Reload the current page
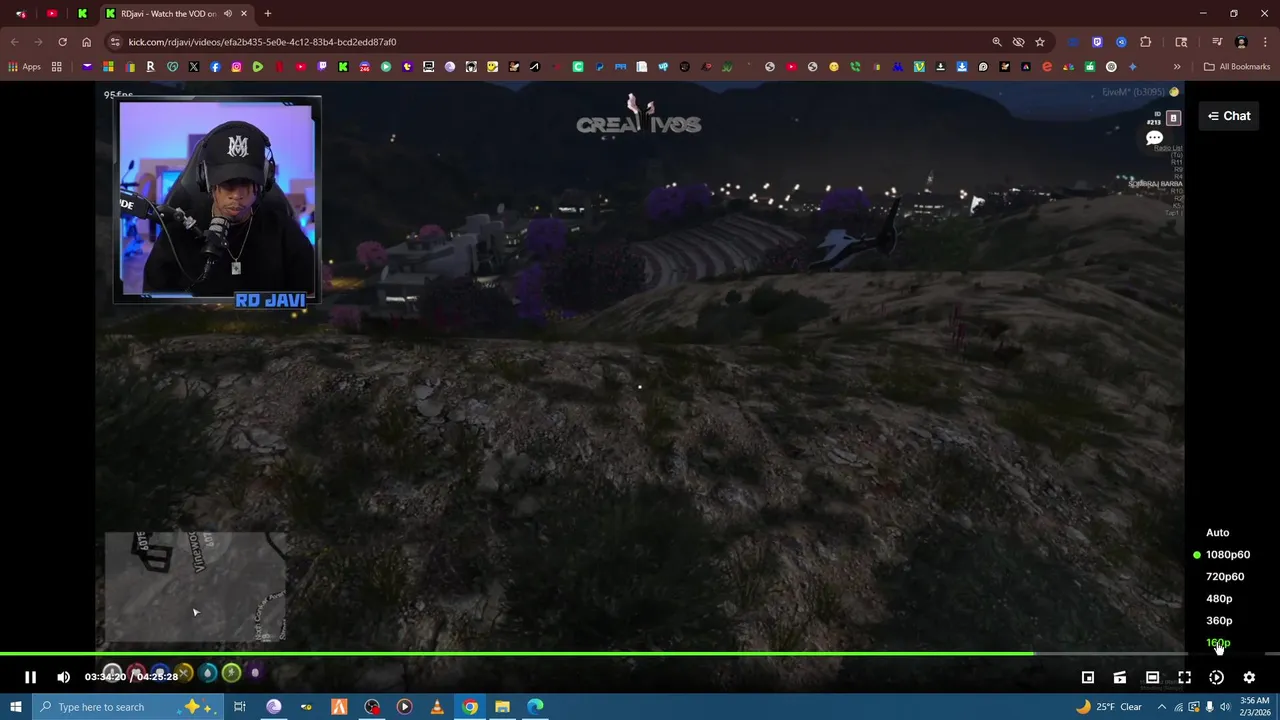This screenshot has width=1280, height=720. pyautogui.click(x=62, y=42)
